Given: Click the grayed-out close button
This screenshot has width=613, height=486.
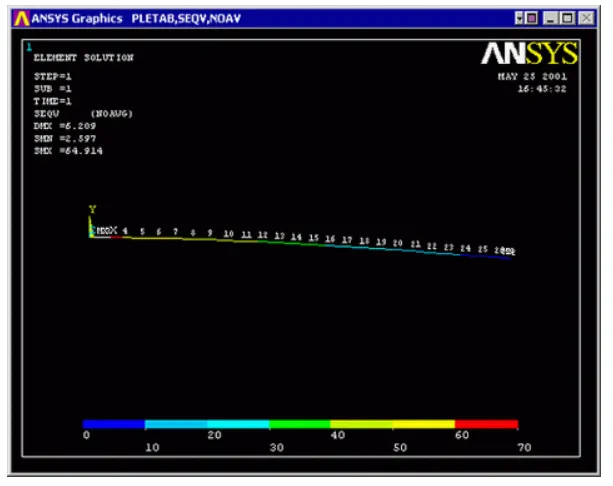Looking at the screenshot, I should (x=586, y=18).
